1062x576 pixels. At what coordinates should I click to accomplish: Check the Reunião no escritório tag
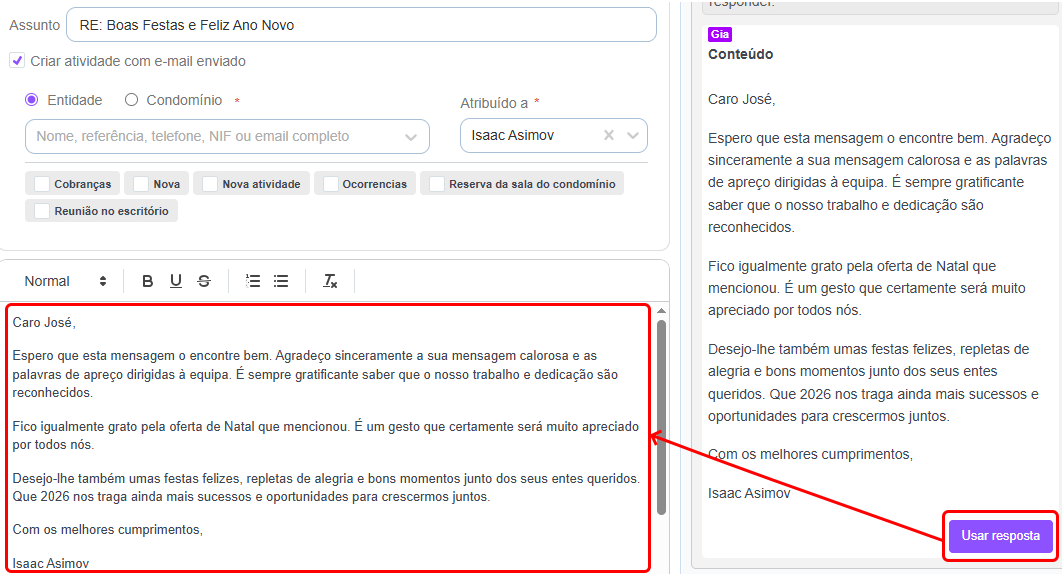[42, 211]
